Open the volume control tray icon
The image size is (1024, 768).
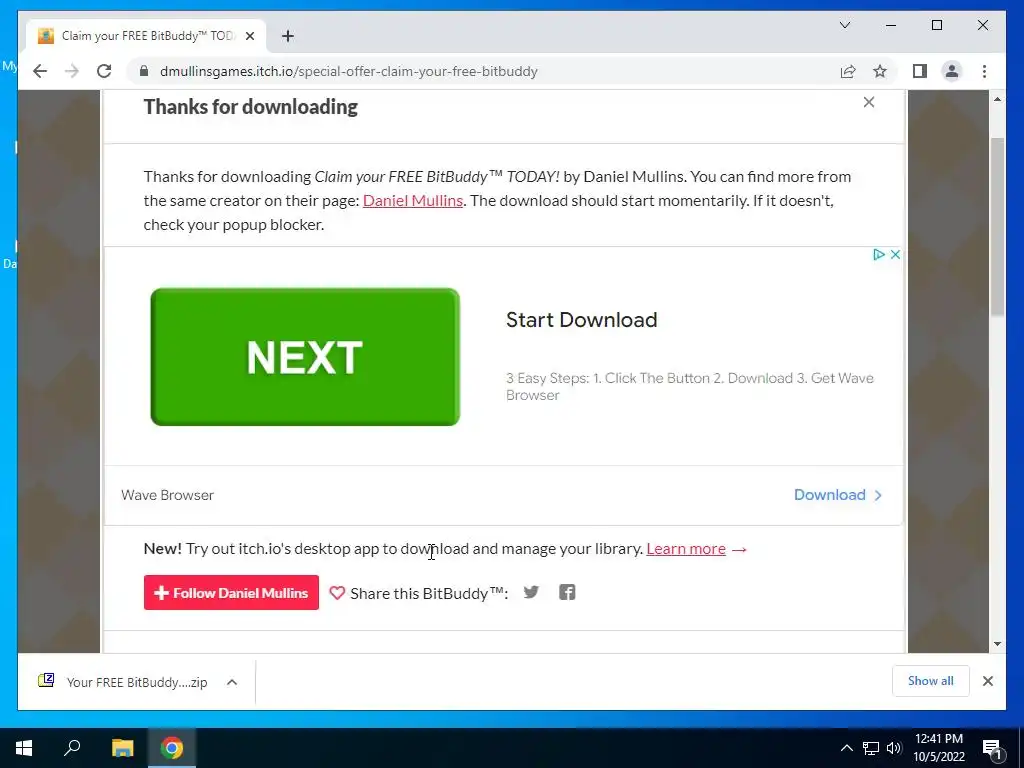pos(894,748)
